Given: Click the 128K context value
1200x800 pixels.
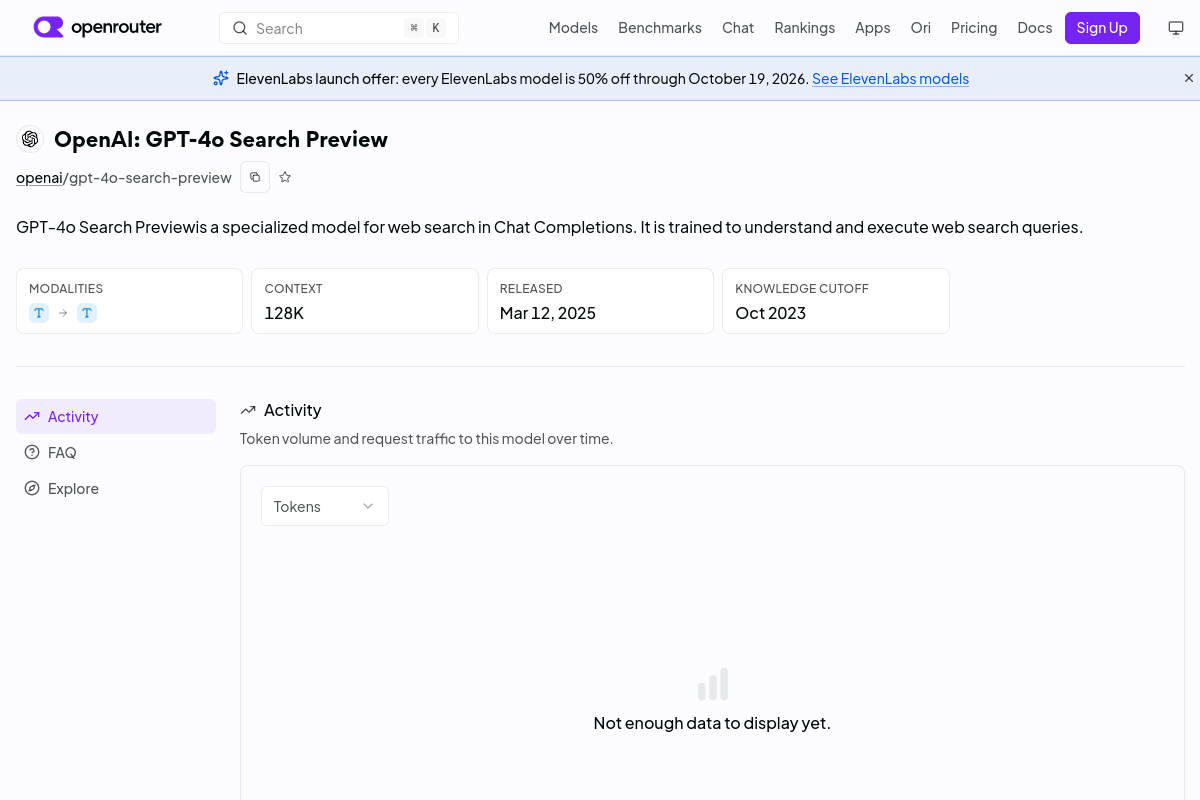Looking at the screenshot, I should click(284, 313).
